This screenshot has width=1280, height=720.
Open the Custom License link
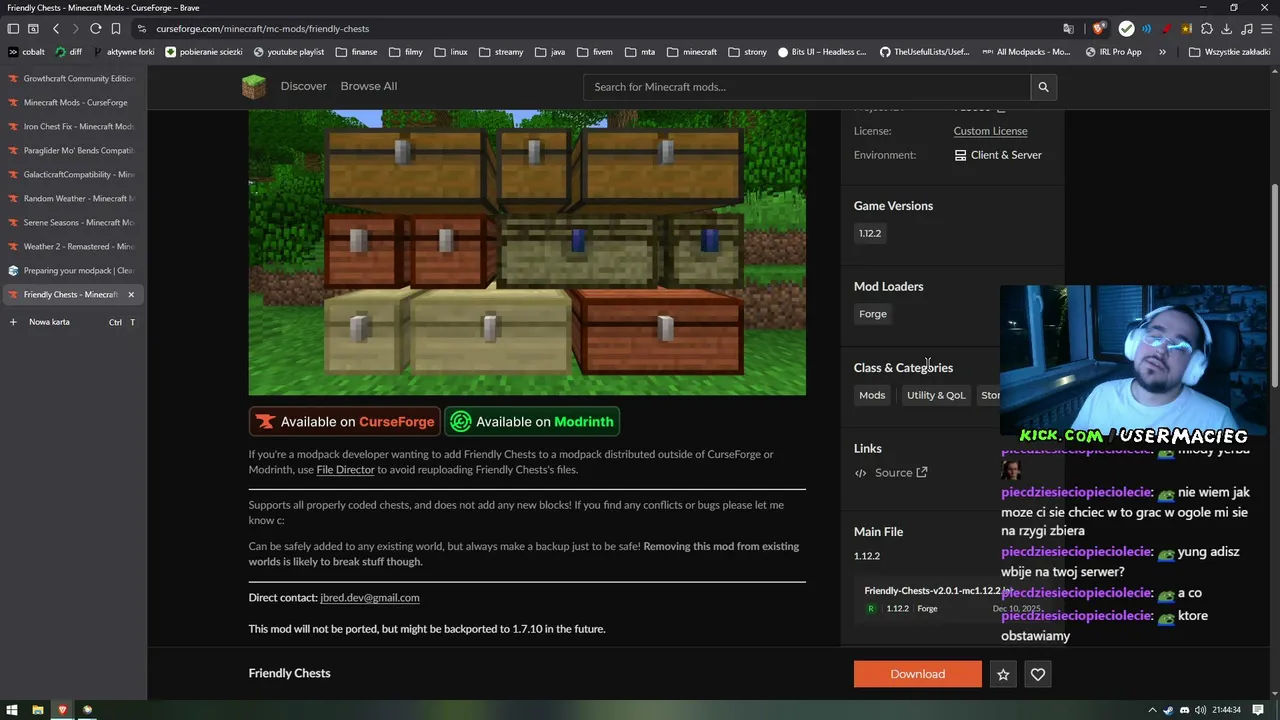(x=990, y=131)
